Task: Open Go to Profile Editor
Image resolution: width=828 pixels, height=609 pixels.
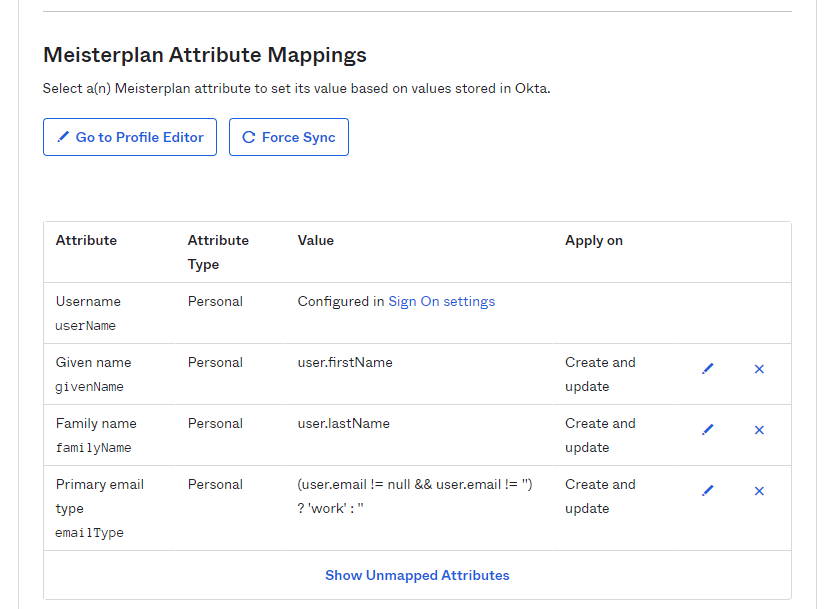Action: 130,137
